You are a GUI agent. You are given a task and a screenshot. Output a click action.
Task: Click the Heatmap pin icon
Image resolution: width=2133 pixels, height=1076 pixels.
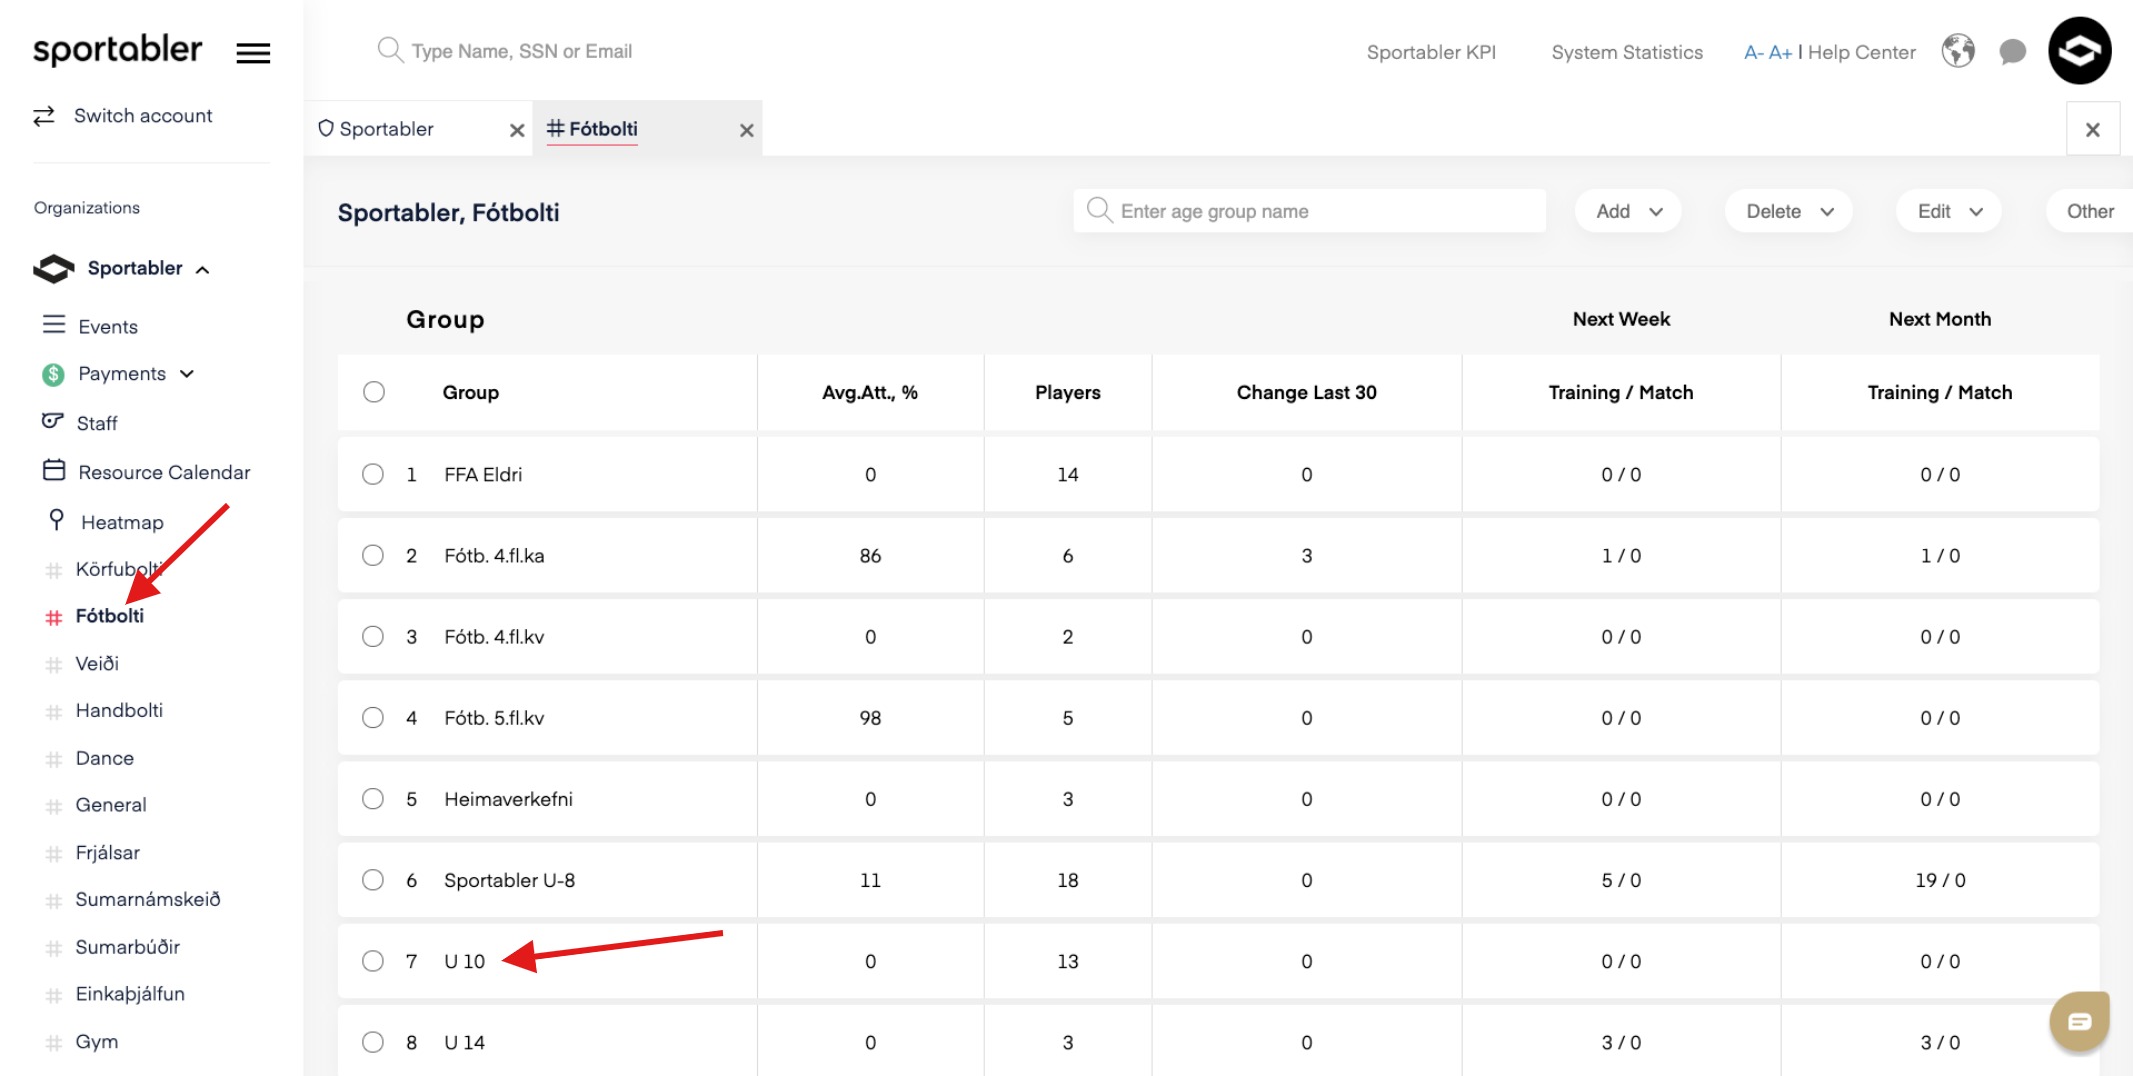(57, 520)
